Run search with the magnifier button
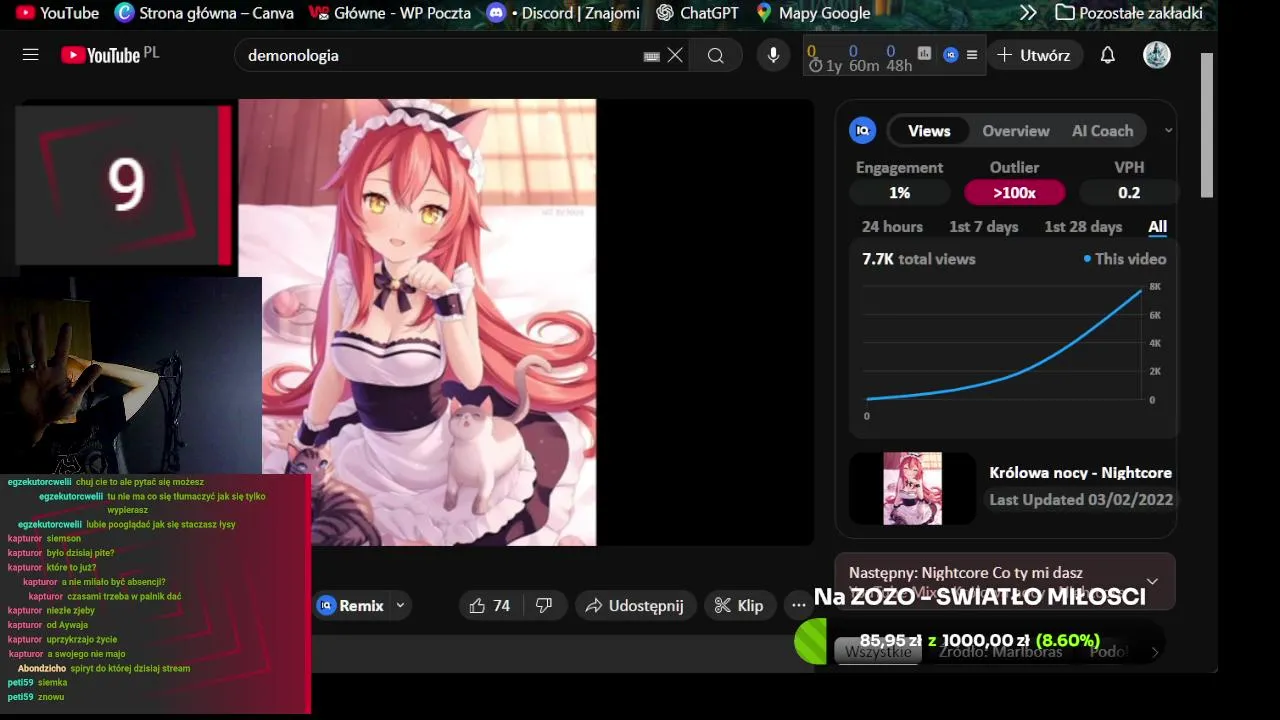 (x=716, y=55)
